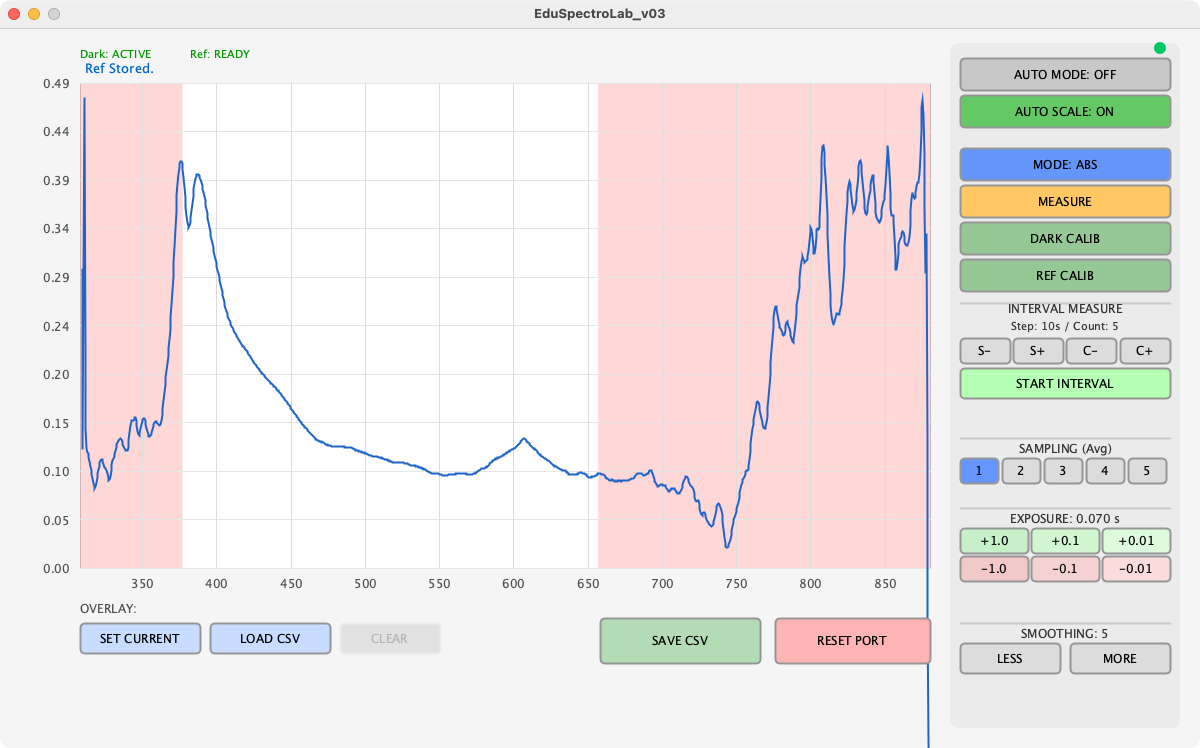Run DARK CALIB calibration
The image size is (1200, 748).
click(x=1064, y=239)
